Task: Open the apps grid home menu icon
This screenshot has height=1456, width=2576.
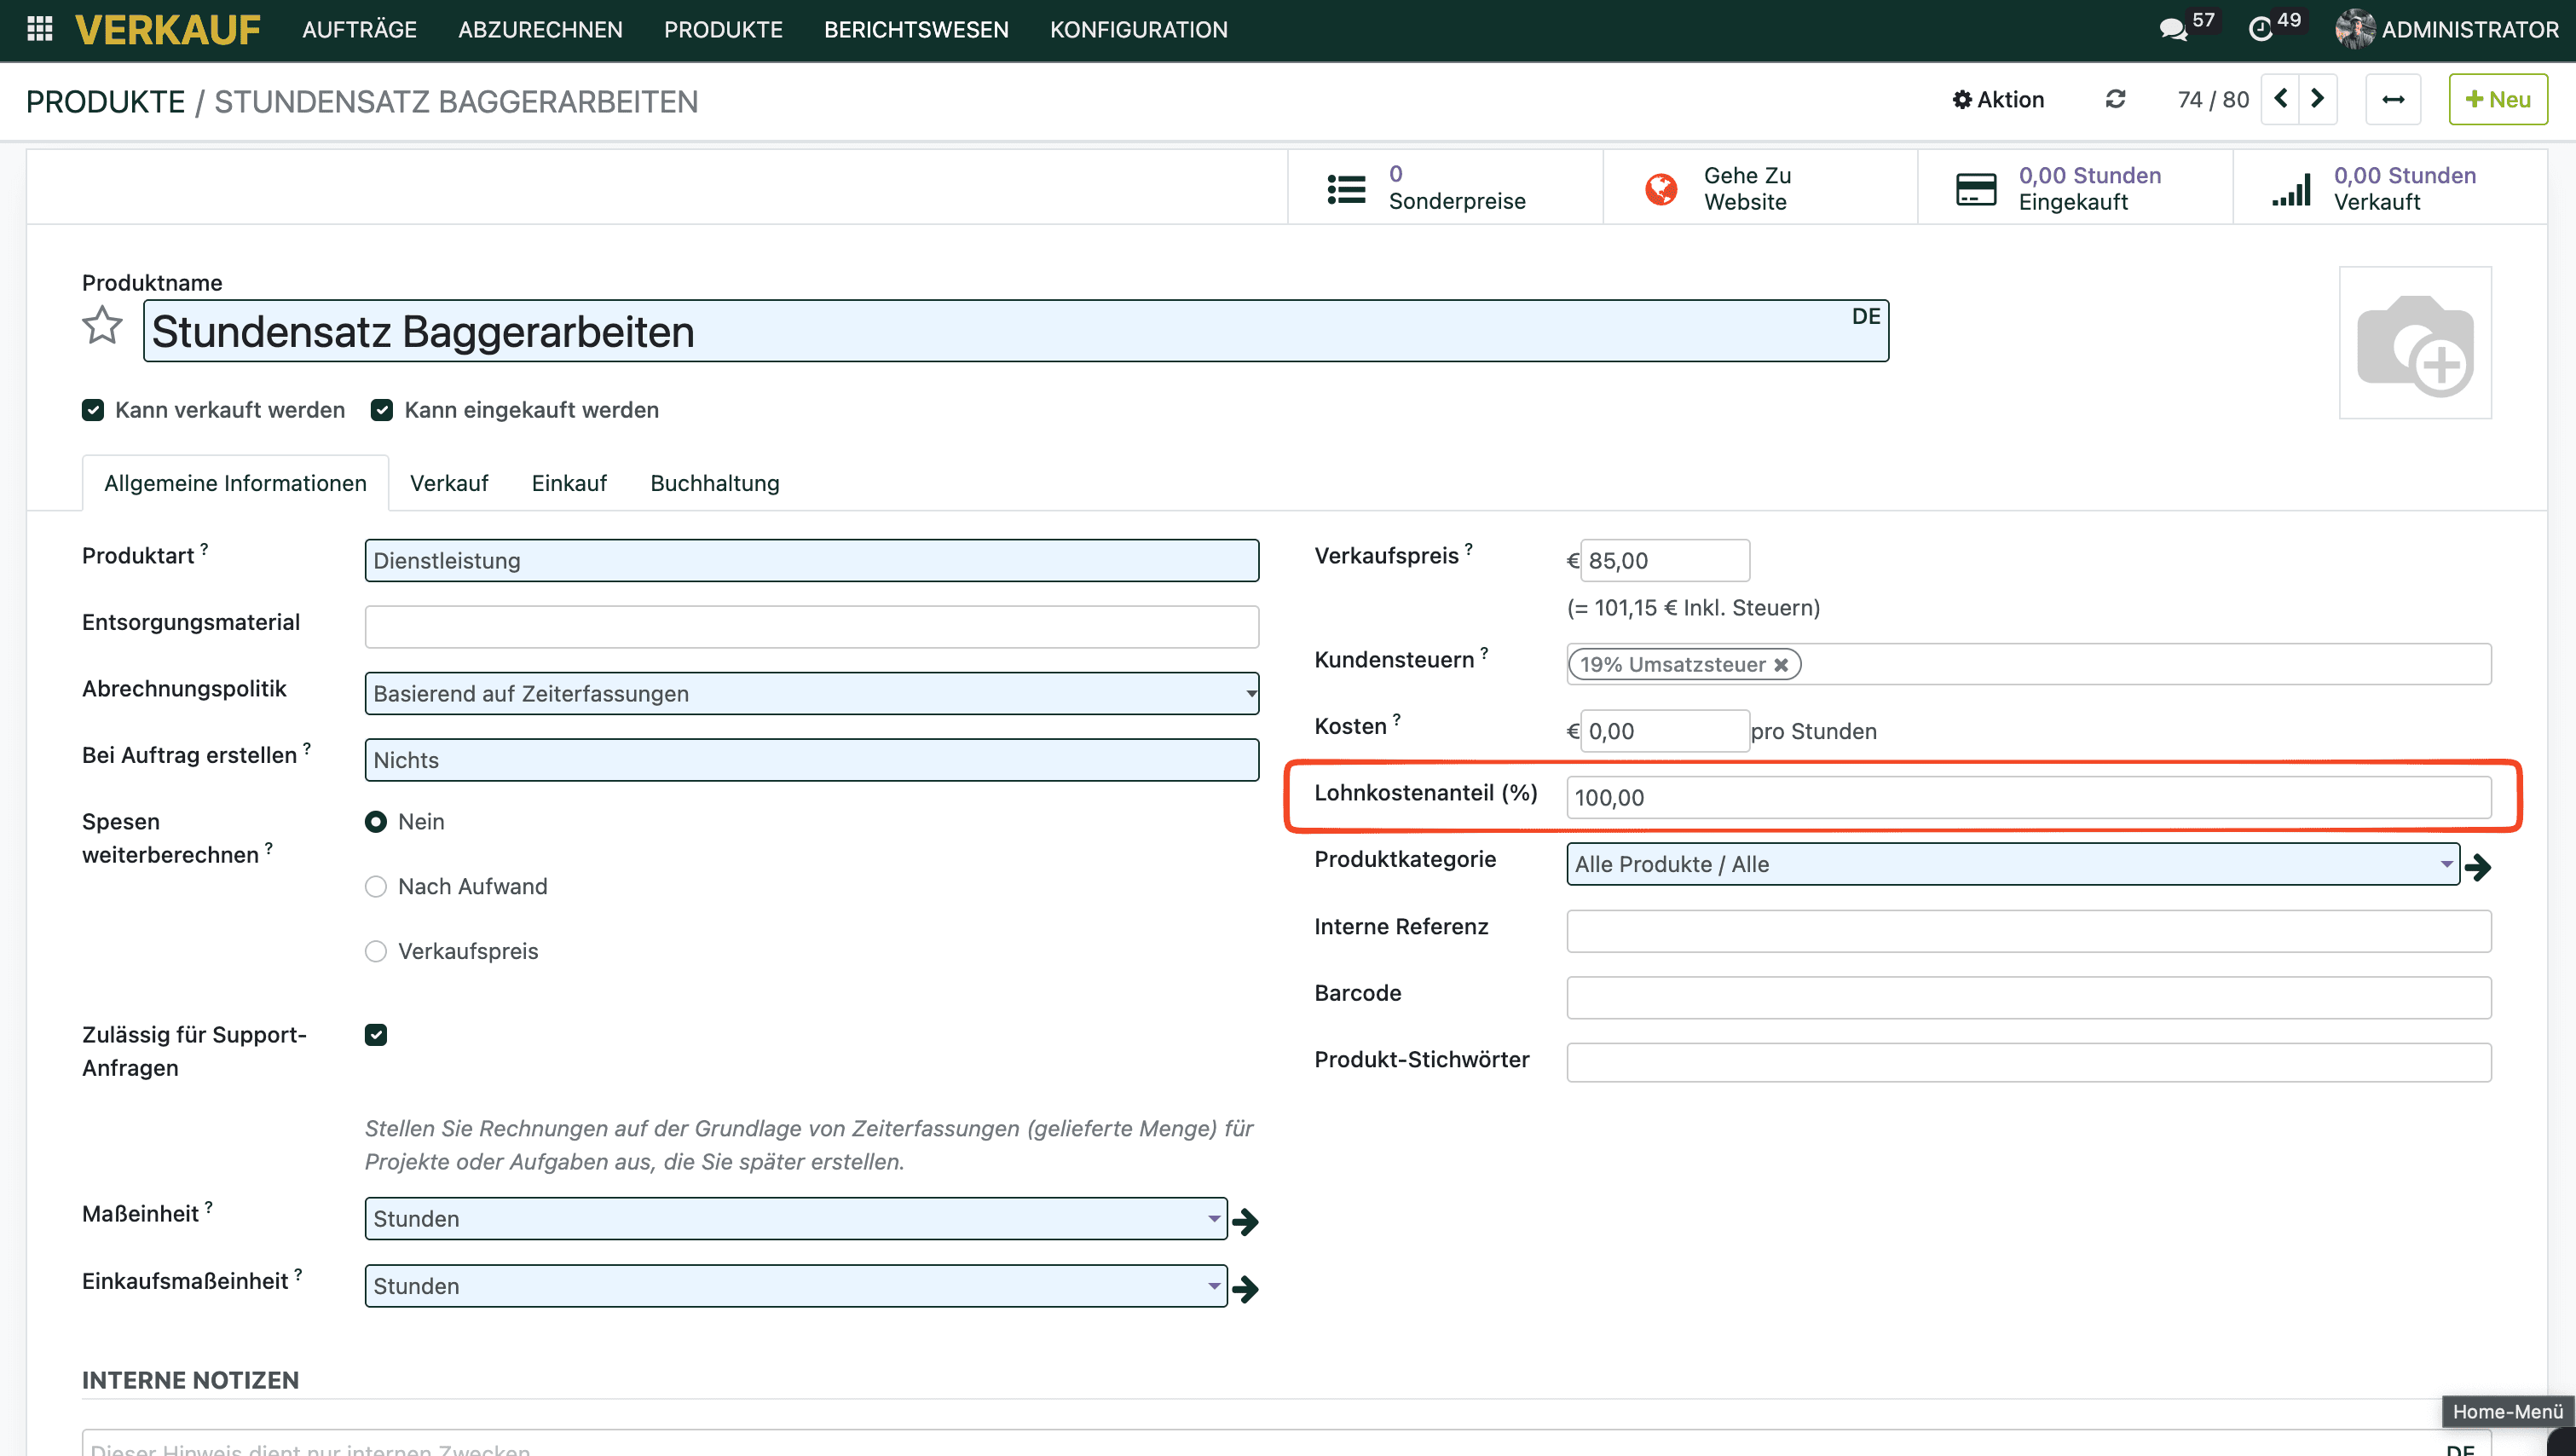Action: point(39,29)
